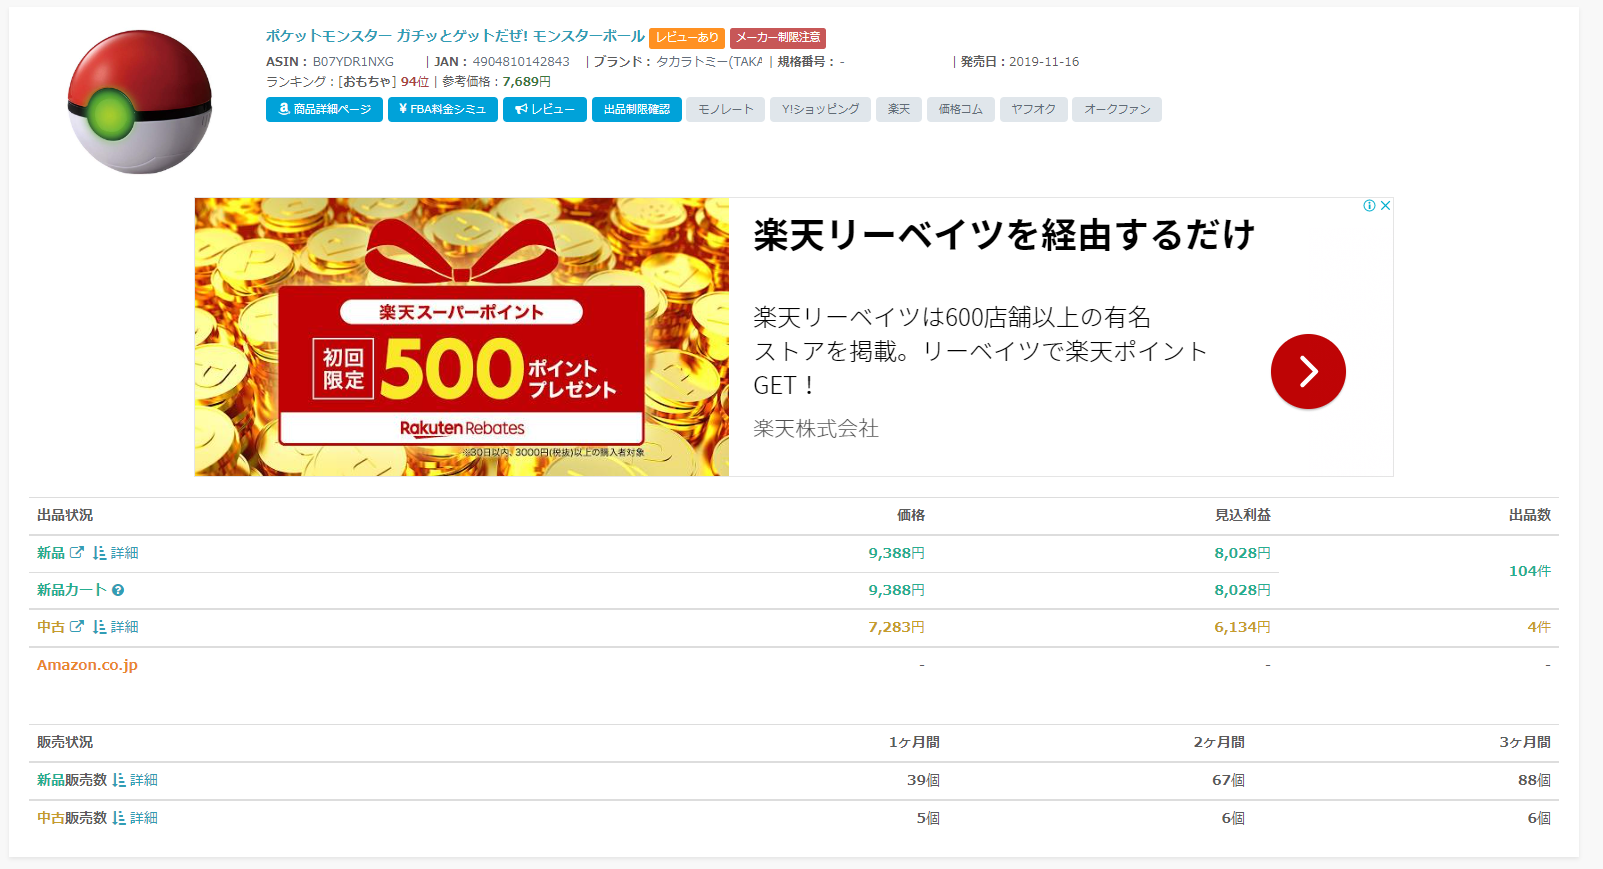Screen dimensions: 1603x869
Task: Click the release date 2019-11-16
Action: (x=1044, y=62)
